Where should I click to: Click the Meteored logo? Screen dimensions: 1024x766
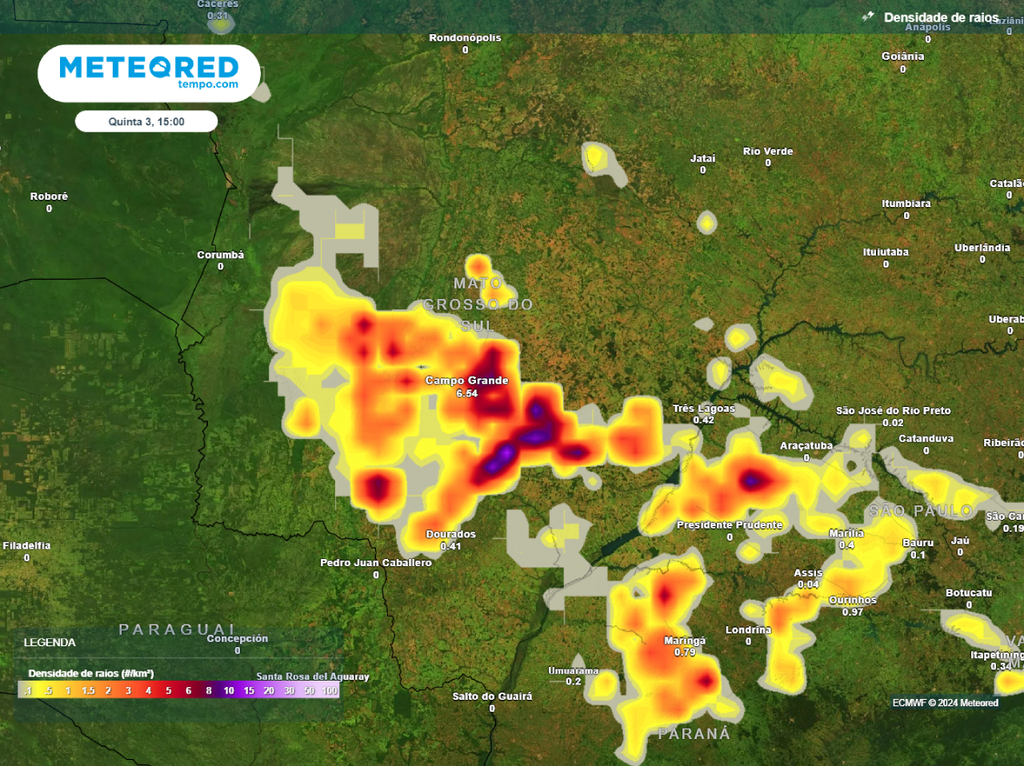click(149, 67)
